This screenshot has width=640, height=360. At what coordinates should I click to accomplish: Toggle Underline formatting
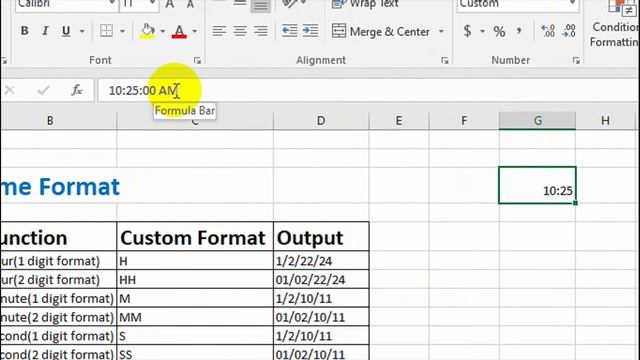(66, 31)
